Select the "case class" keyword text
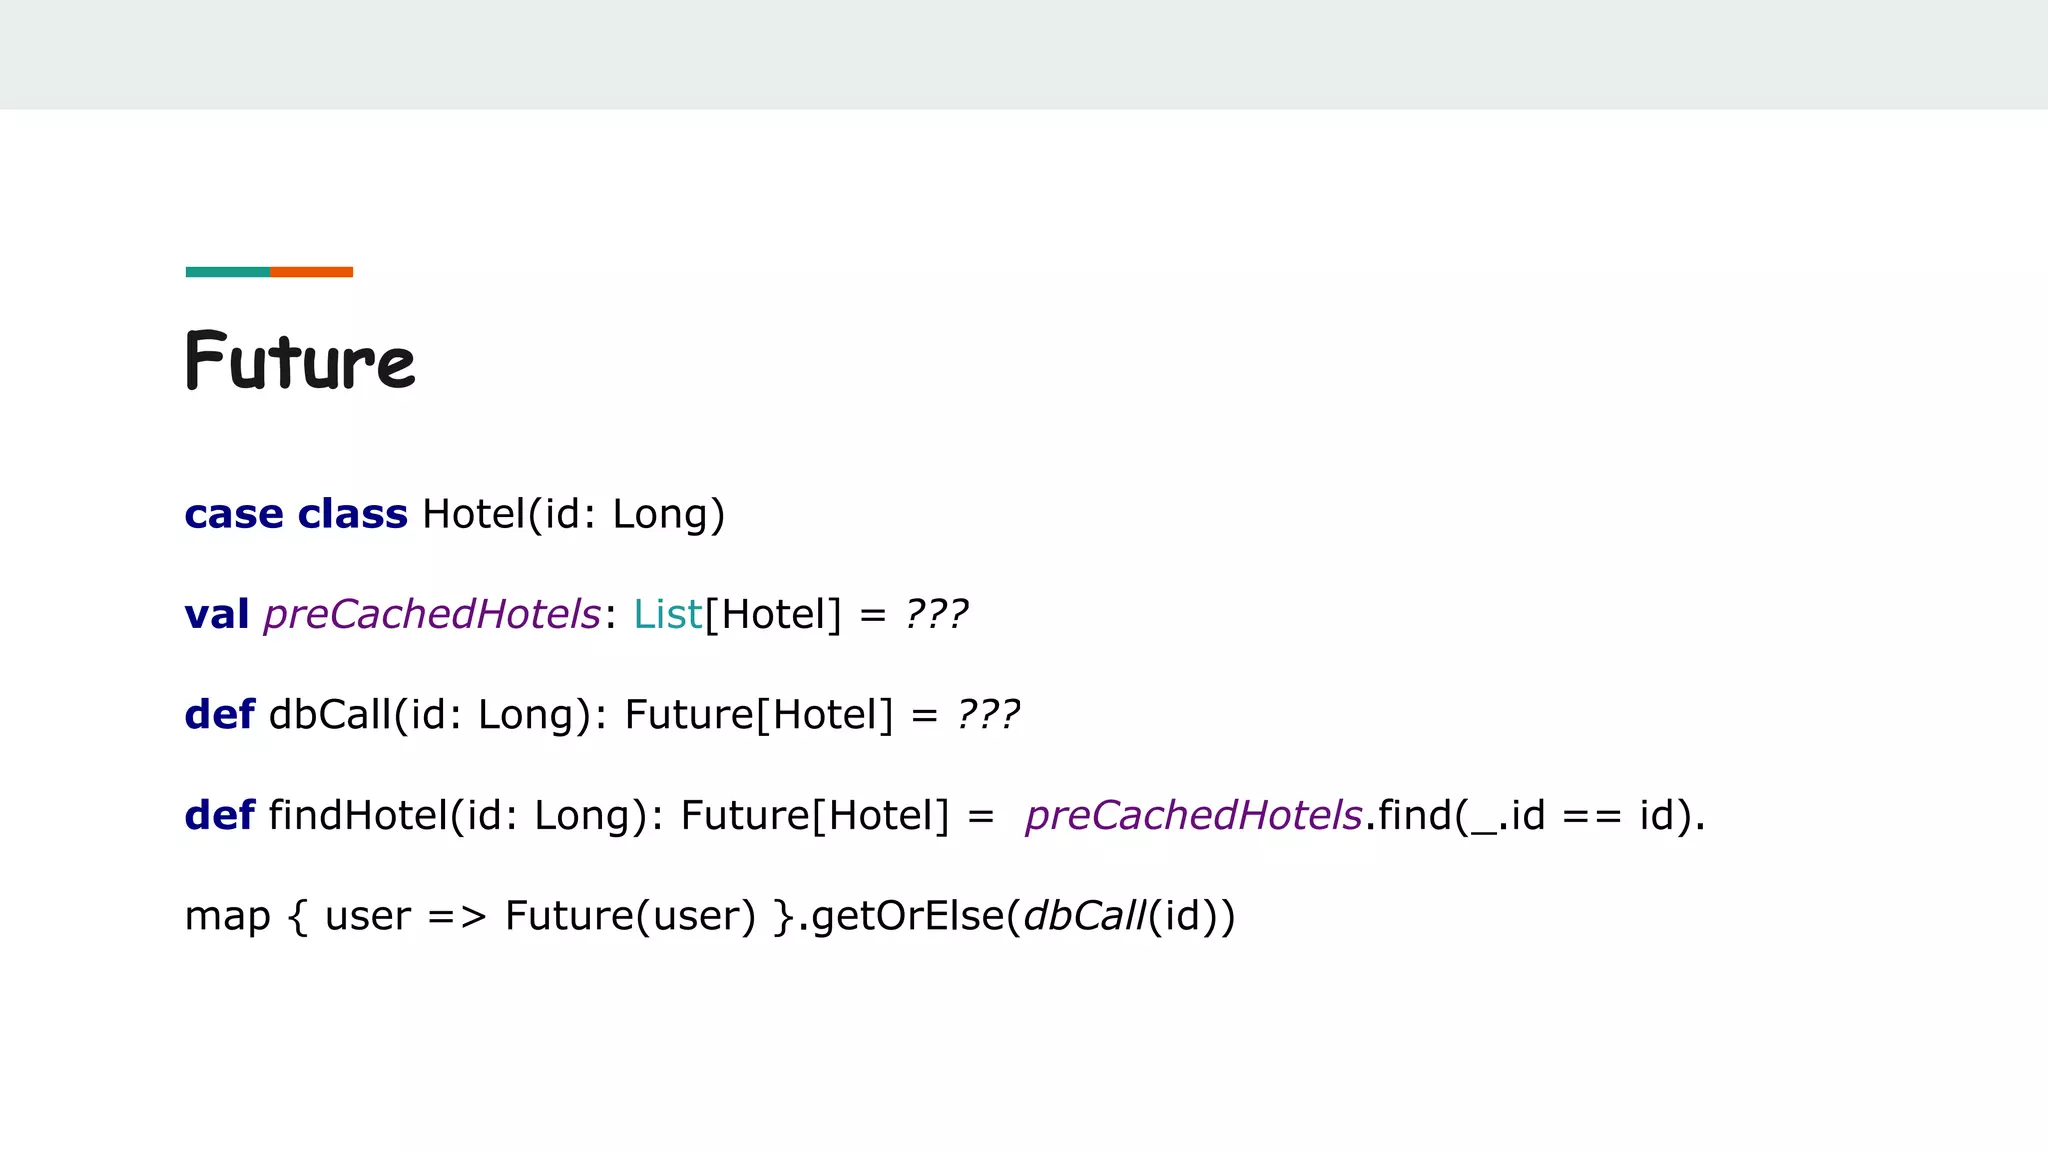 tap(296, 514)
